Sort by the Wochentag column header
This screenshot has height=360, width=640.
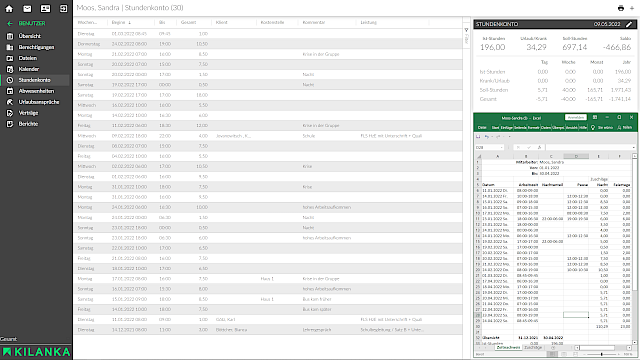(x=87, y=22)
